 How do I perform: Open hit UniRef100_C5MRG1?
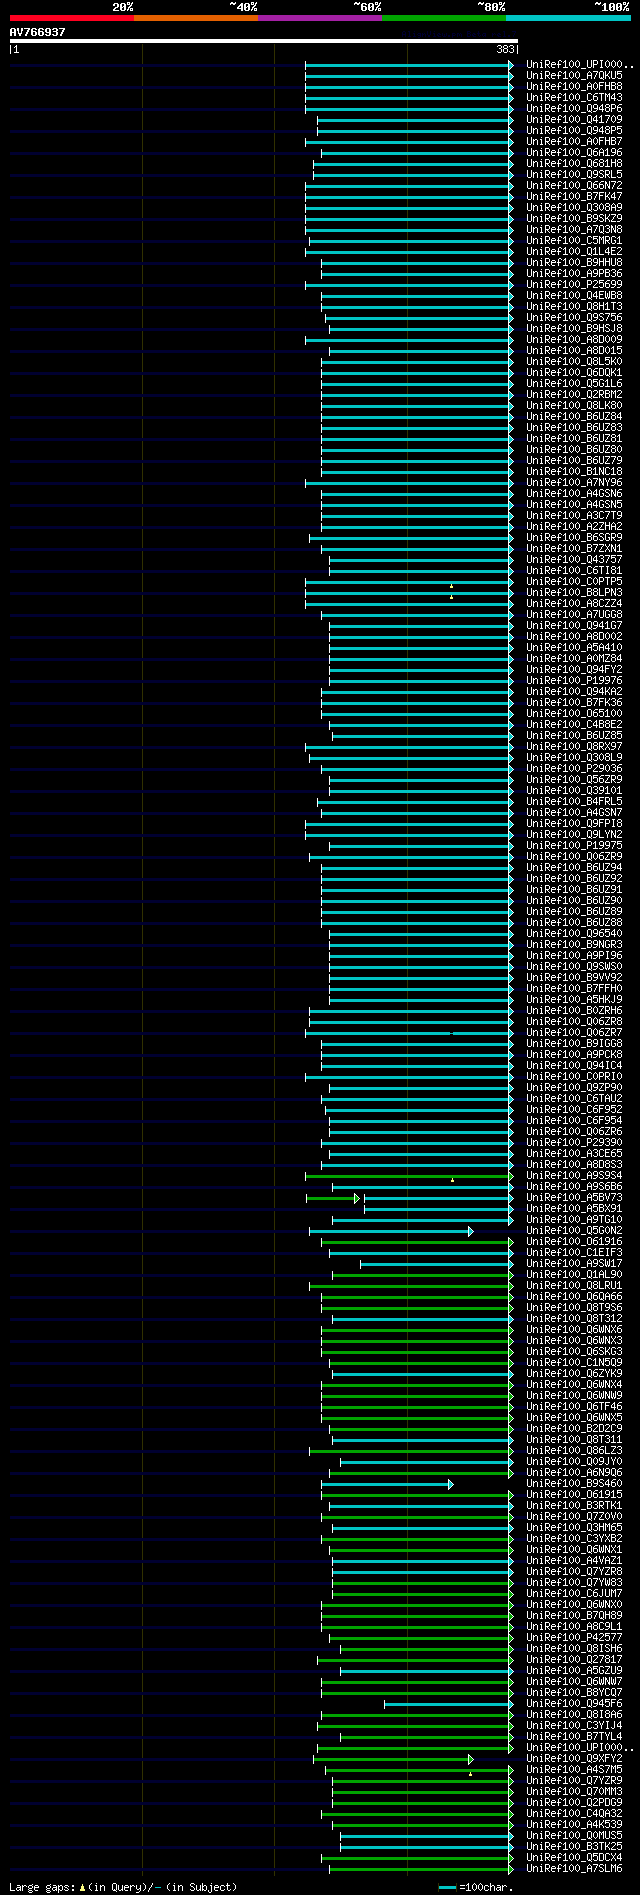574,241
